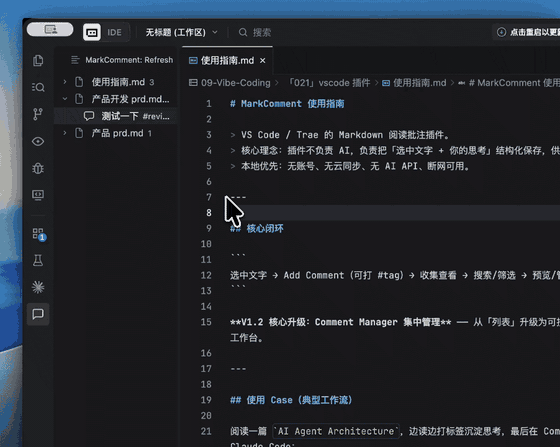Open the eye preview icon in activity bar
Image resolution: width=560 pixels, height=447 pixels.
38,141
